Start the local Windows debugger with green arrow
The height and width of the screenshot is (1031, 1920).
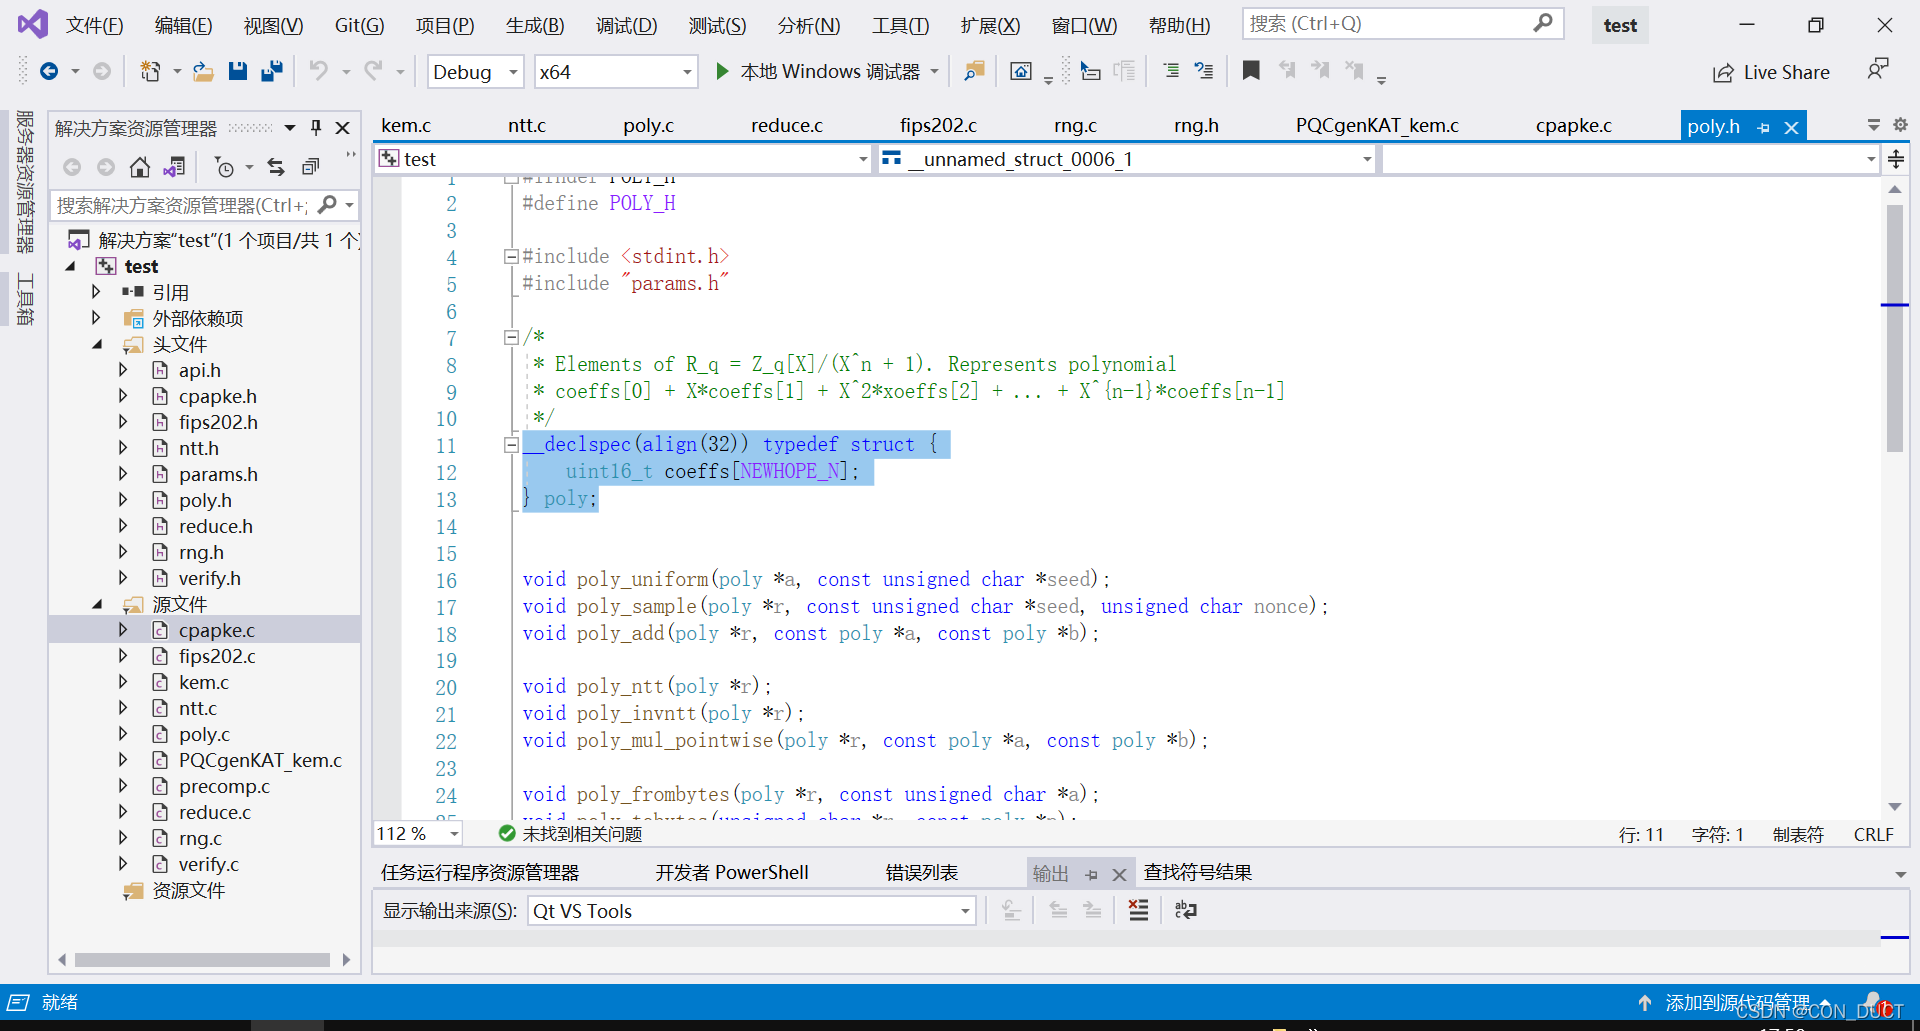(x=722, y=71)
